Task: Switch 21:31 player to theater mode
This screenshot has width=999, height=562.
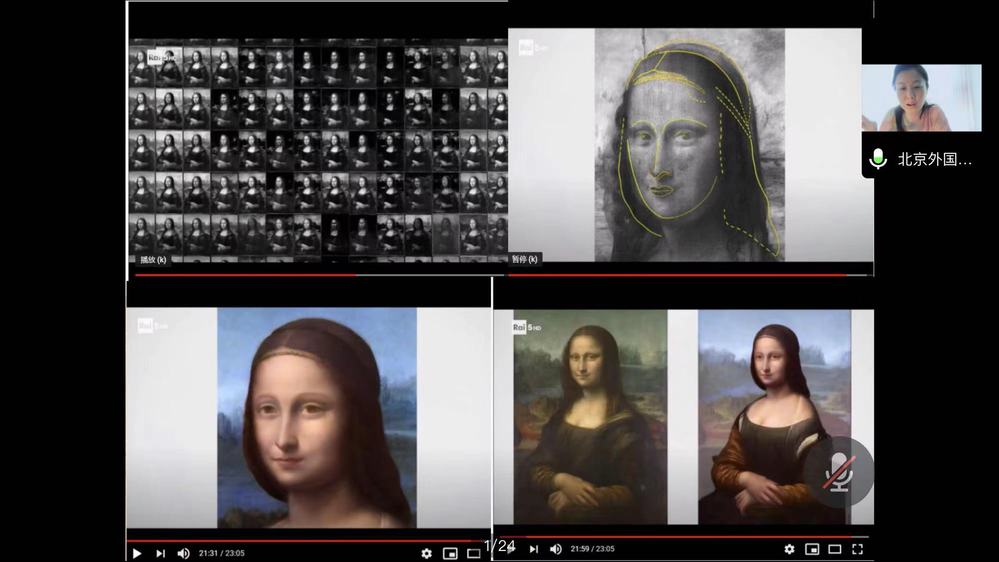Action: 473,554
